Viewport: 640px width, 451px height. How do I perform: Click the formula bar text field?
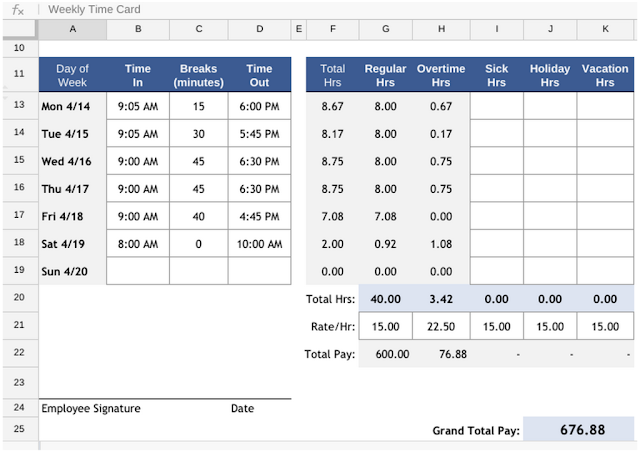[x=339, y=9]
